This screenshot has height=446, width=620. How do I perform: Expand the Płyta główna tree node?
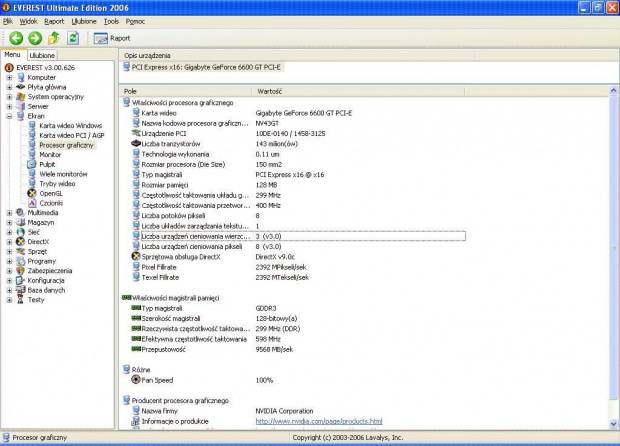pyautogui.click(x=9, y=87)
